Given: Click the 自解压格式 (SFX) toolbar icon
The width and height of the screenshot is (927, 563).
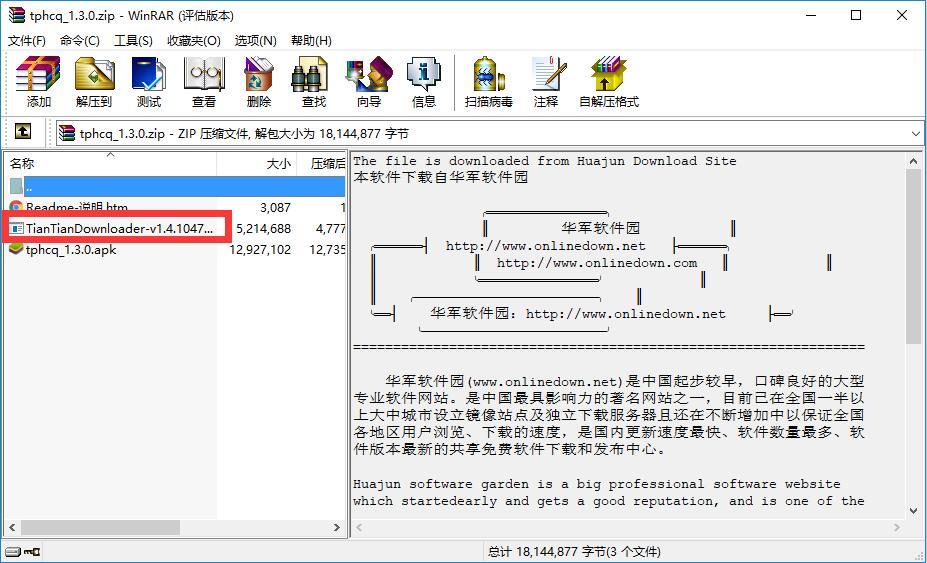Looking at the screenshot, I should pos(608,74).
